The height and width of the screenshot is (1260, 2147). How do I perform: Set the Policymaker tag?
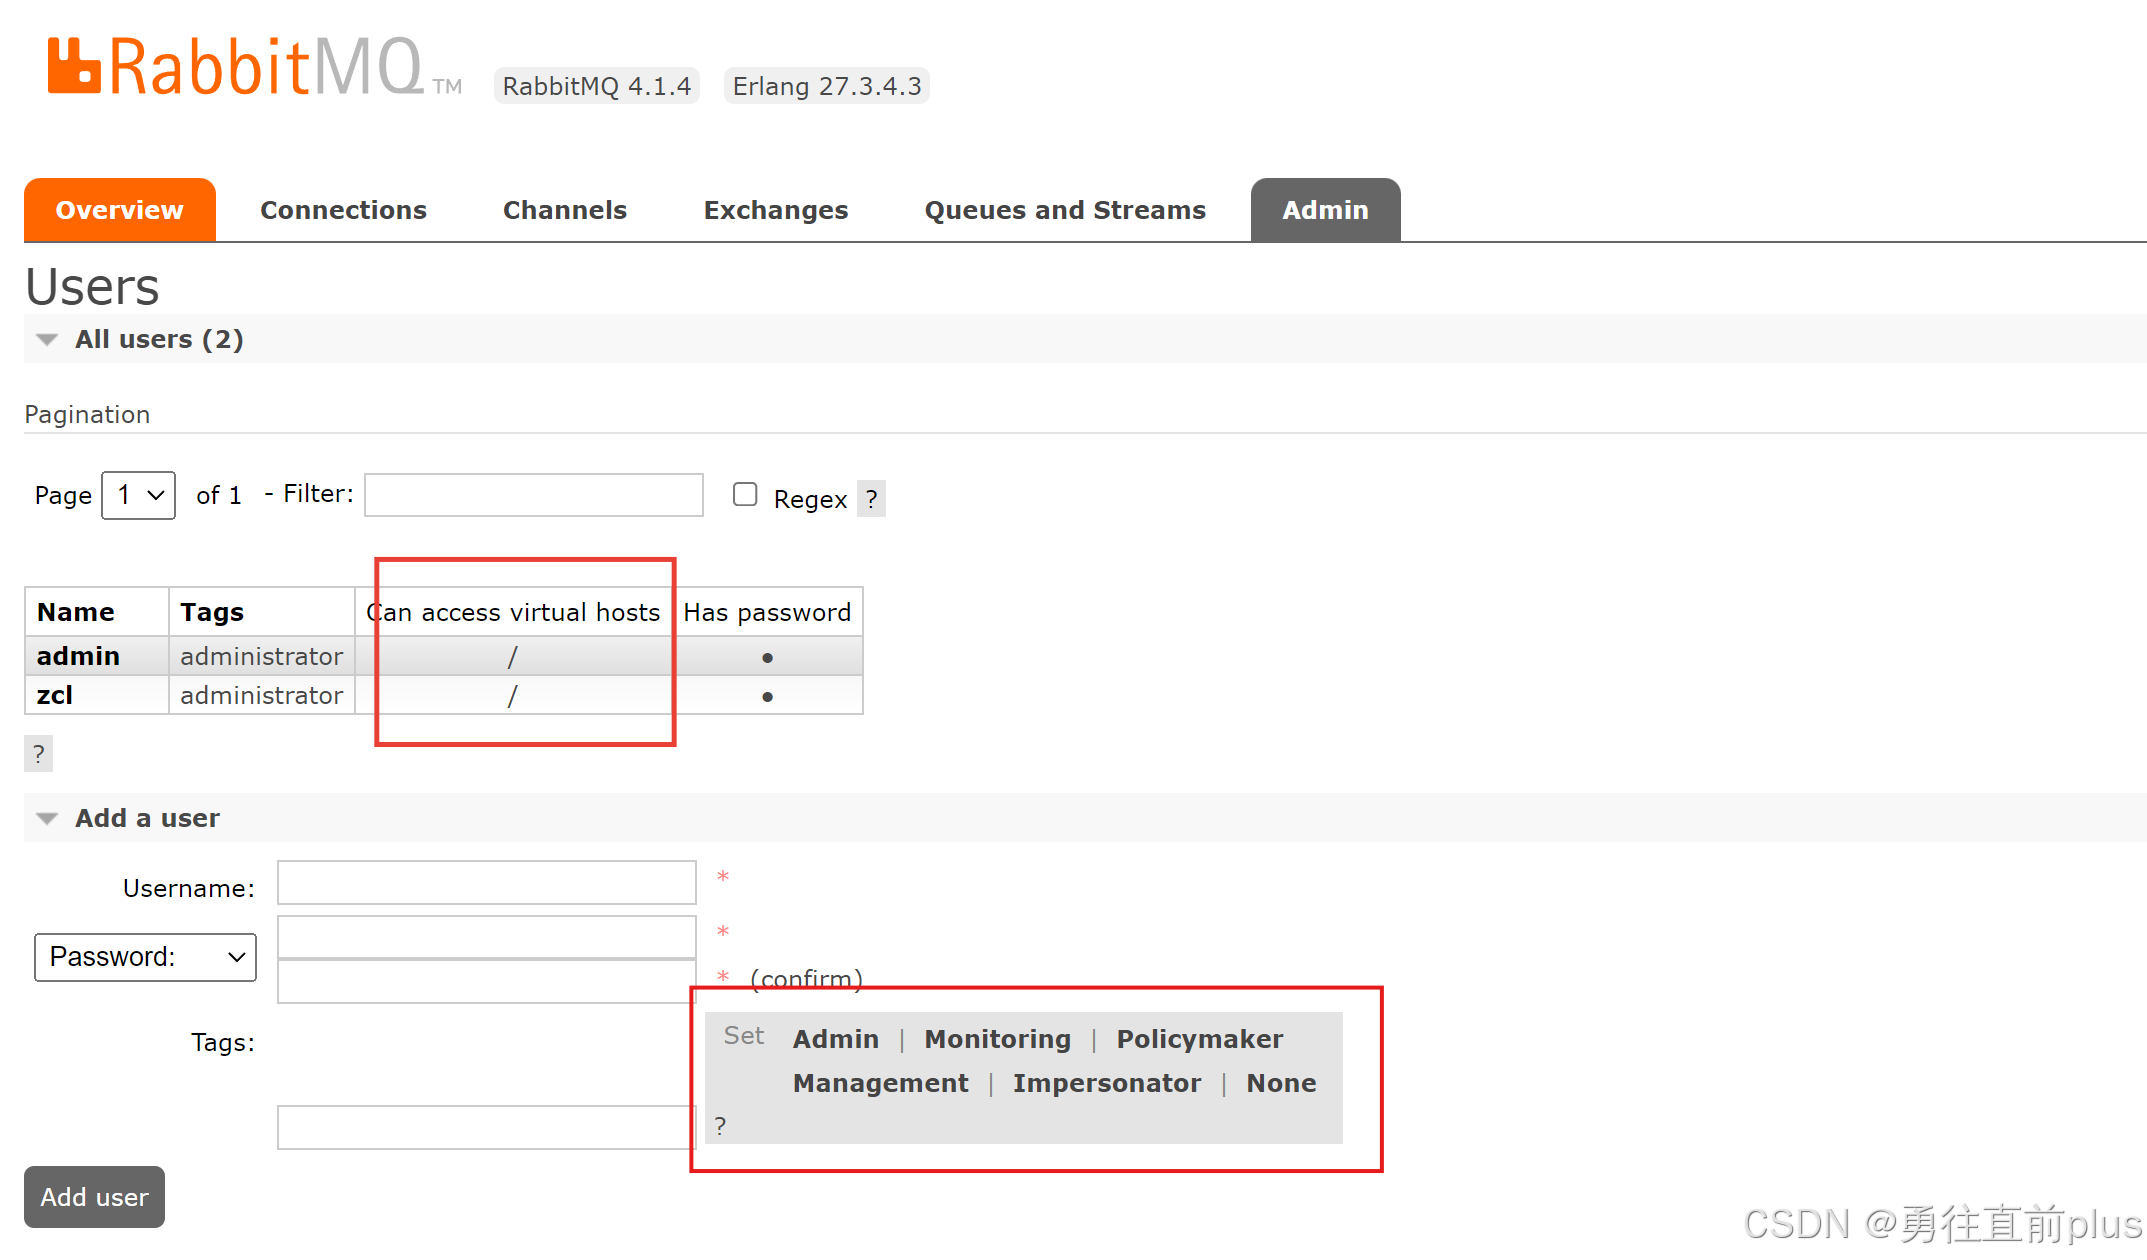tap(1199, 1039)
